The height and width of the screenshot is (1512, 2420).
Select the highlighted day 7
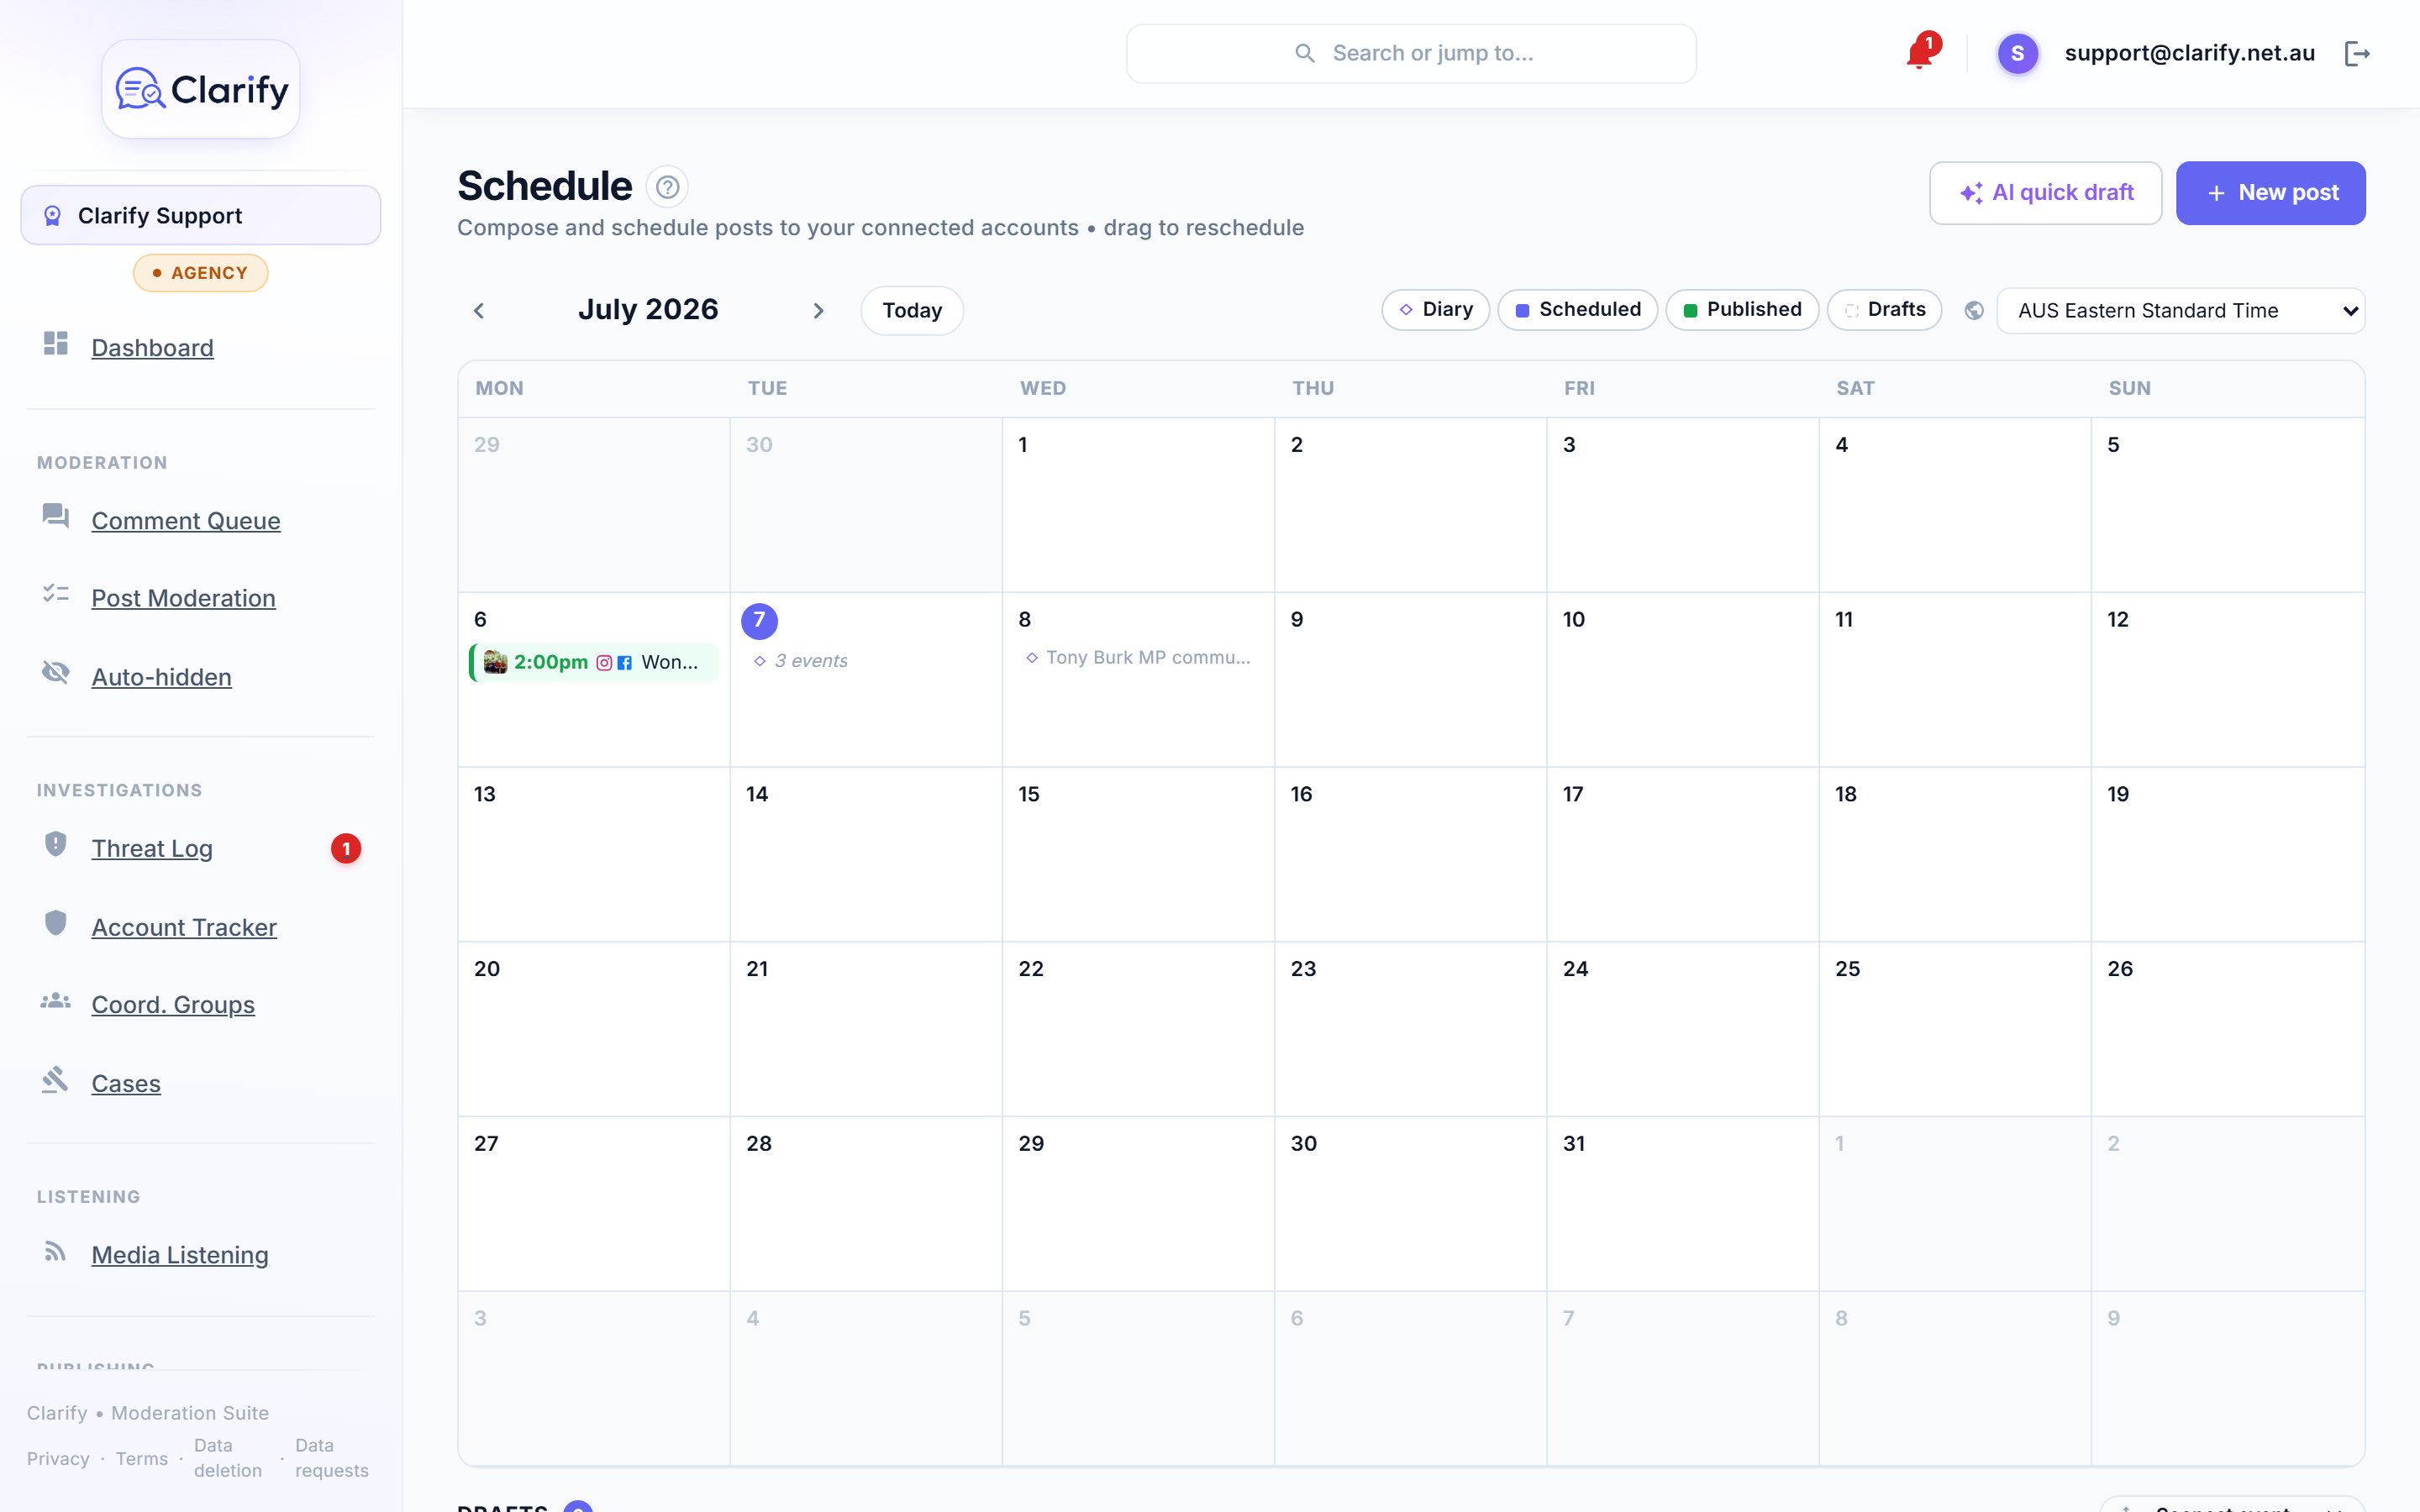tap(759, 620)
